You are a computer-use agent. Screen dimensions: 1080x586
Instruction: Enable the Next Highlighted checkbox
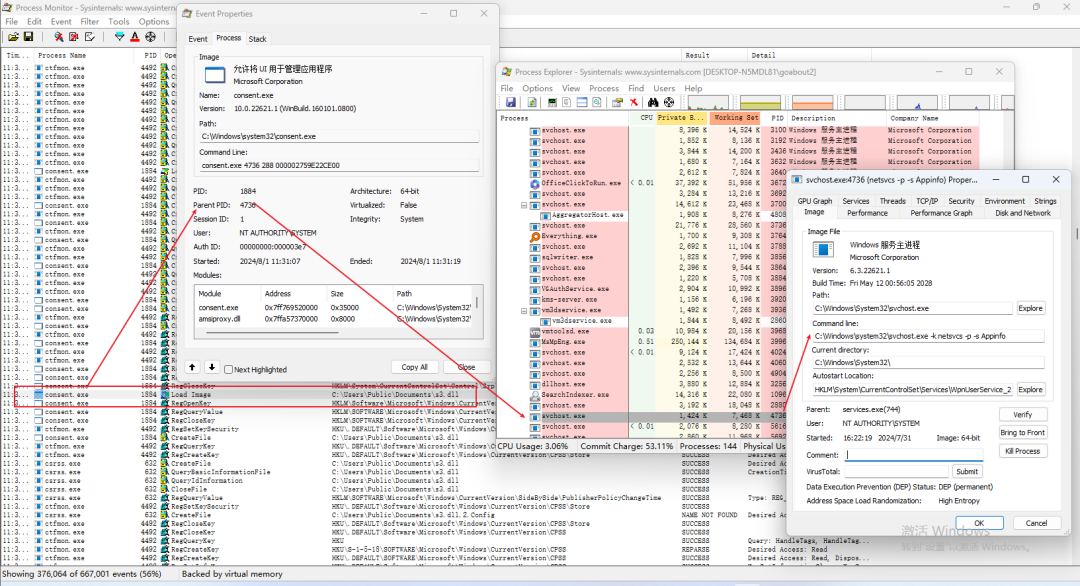229,370
